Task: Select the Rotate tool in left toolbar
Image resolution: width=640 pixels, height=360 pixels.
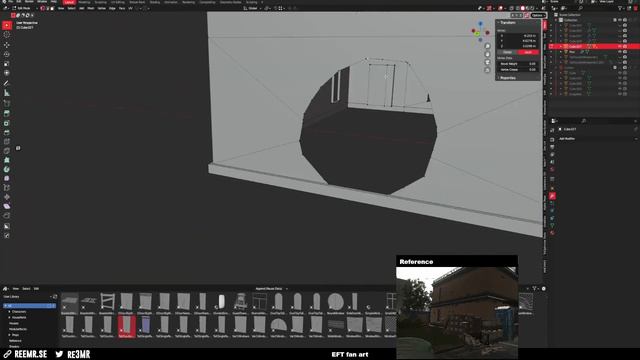Action: [x=7, y=54]
